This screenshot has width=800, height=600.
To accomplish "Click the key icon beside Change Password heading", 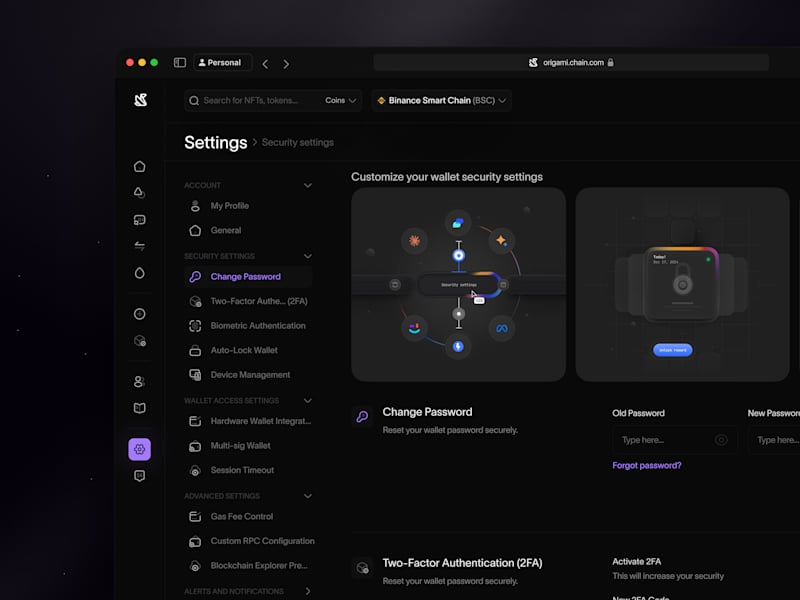I will pyautogui.click(x=362, y=417).
